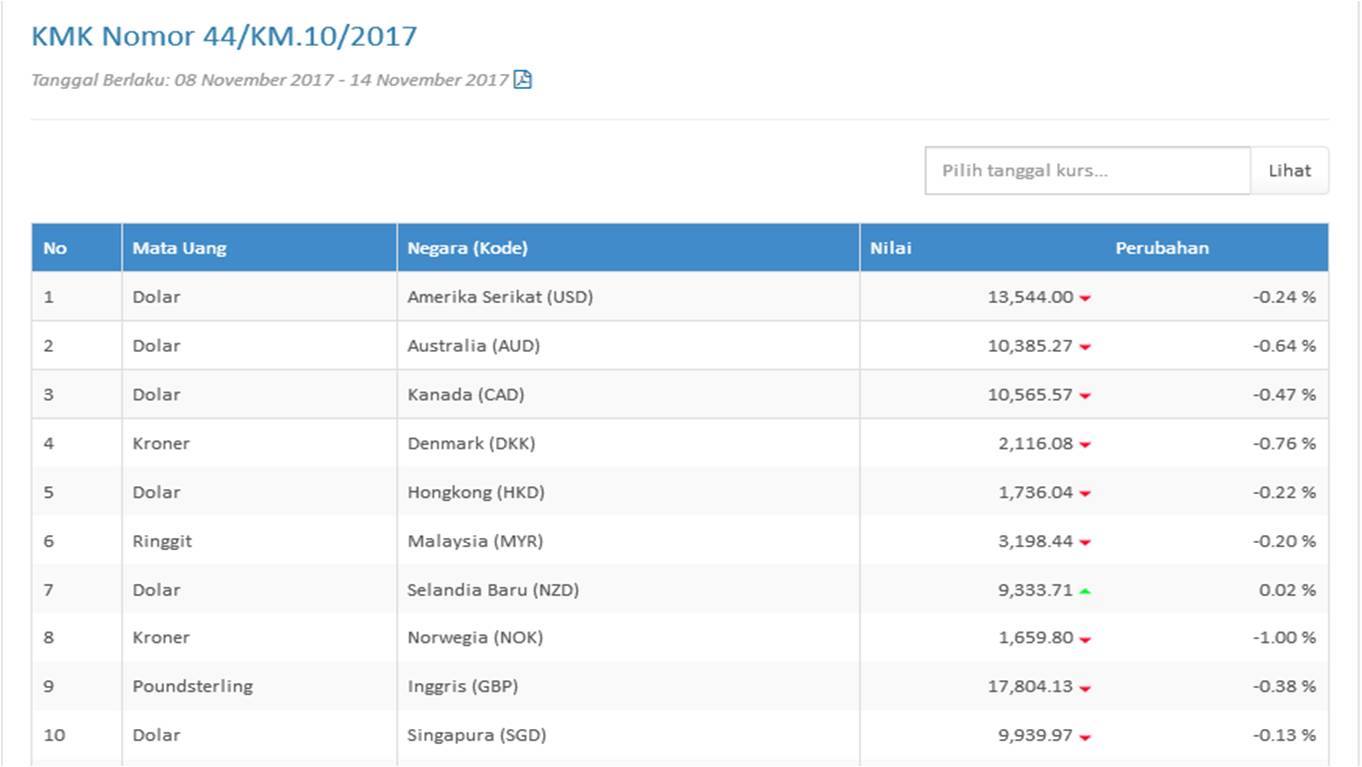1362x767 pixels.
Task: Select the change value -0.76 %
Action: (1284, 443)
